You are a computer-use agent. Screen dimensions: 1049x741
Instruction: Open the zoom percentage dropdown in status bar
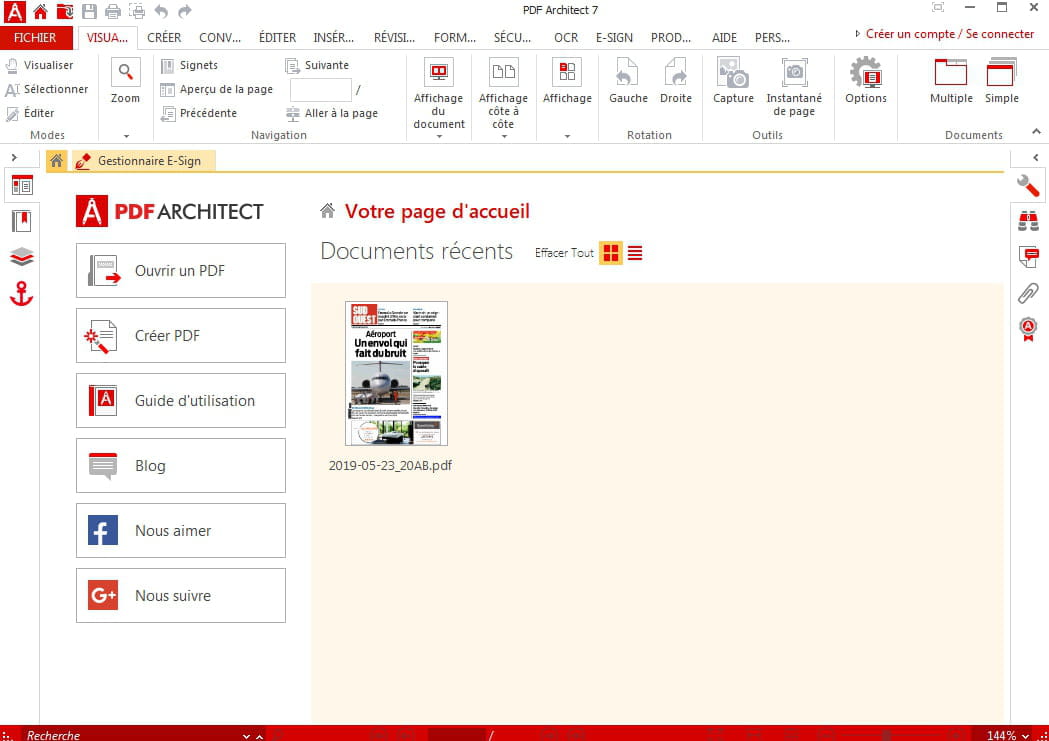[x=1025, y=736]
